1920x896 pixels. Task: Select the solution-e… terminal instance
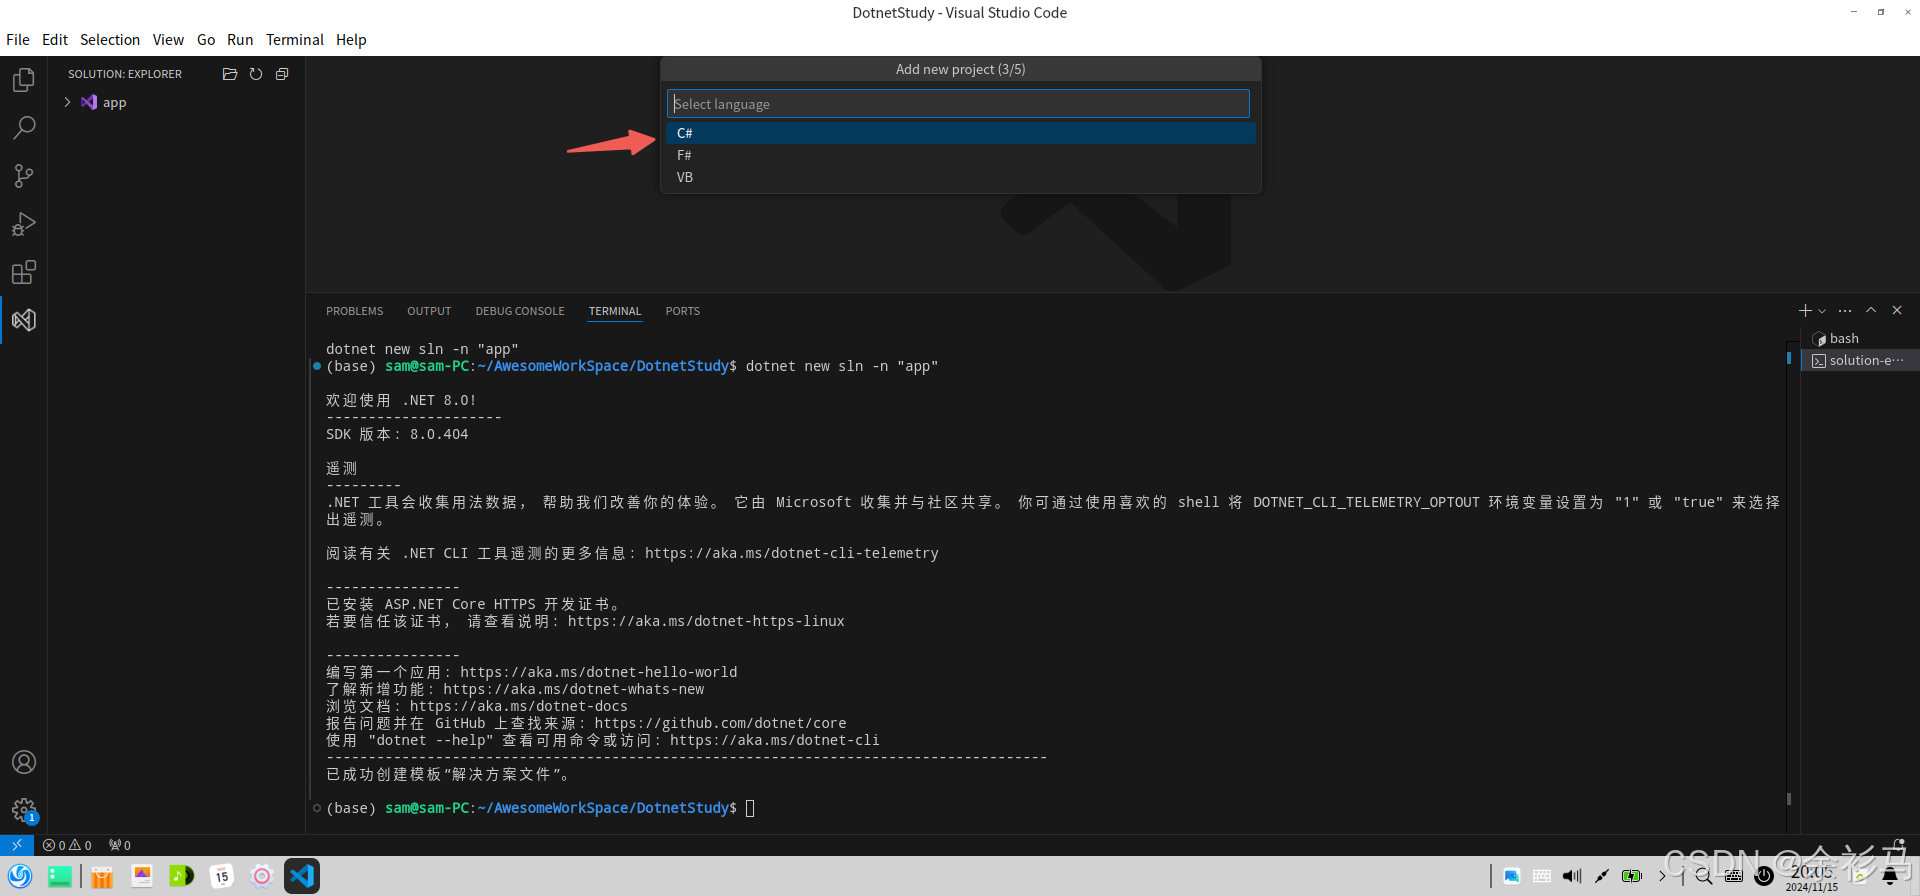pos(1860,361)
